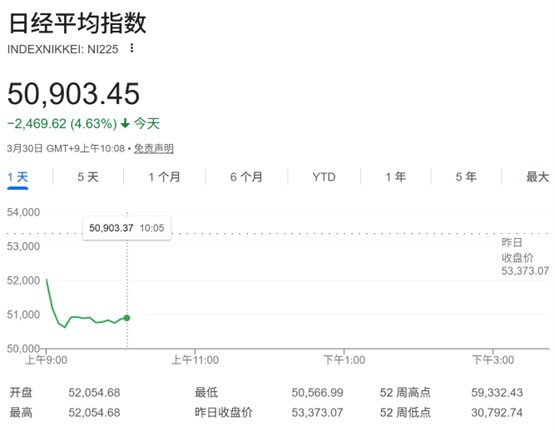Click the green dot on the chart line
The height and width of the screenshot is (432, 554).
[127, 318]
